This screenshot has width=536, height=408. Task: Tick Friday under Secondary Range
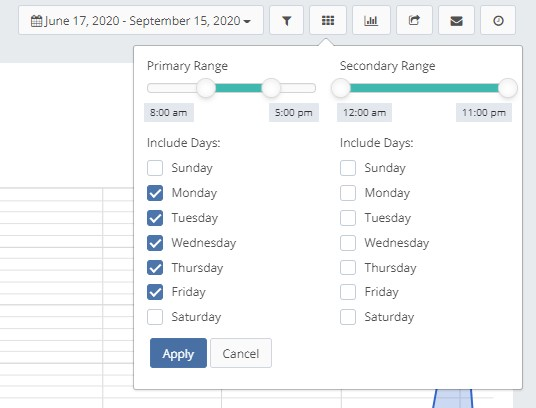click(x=348, y=292)
